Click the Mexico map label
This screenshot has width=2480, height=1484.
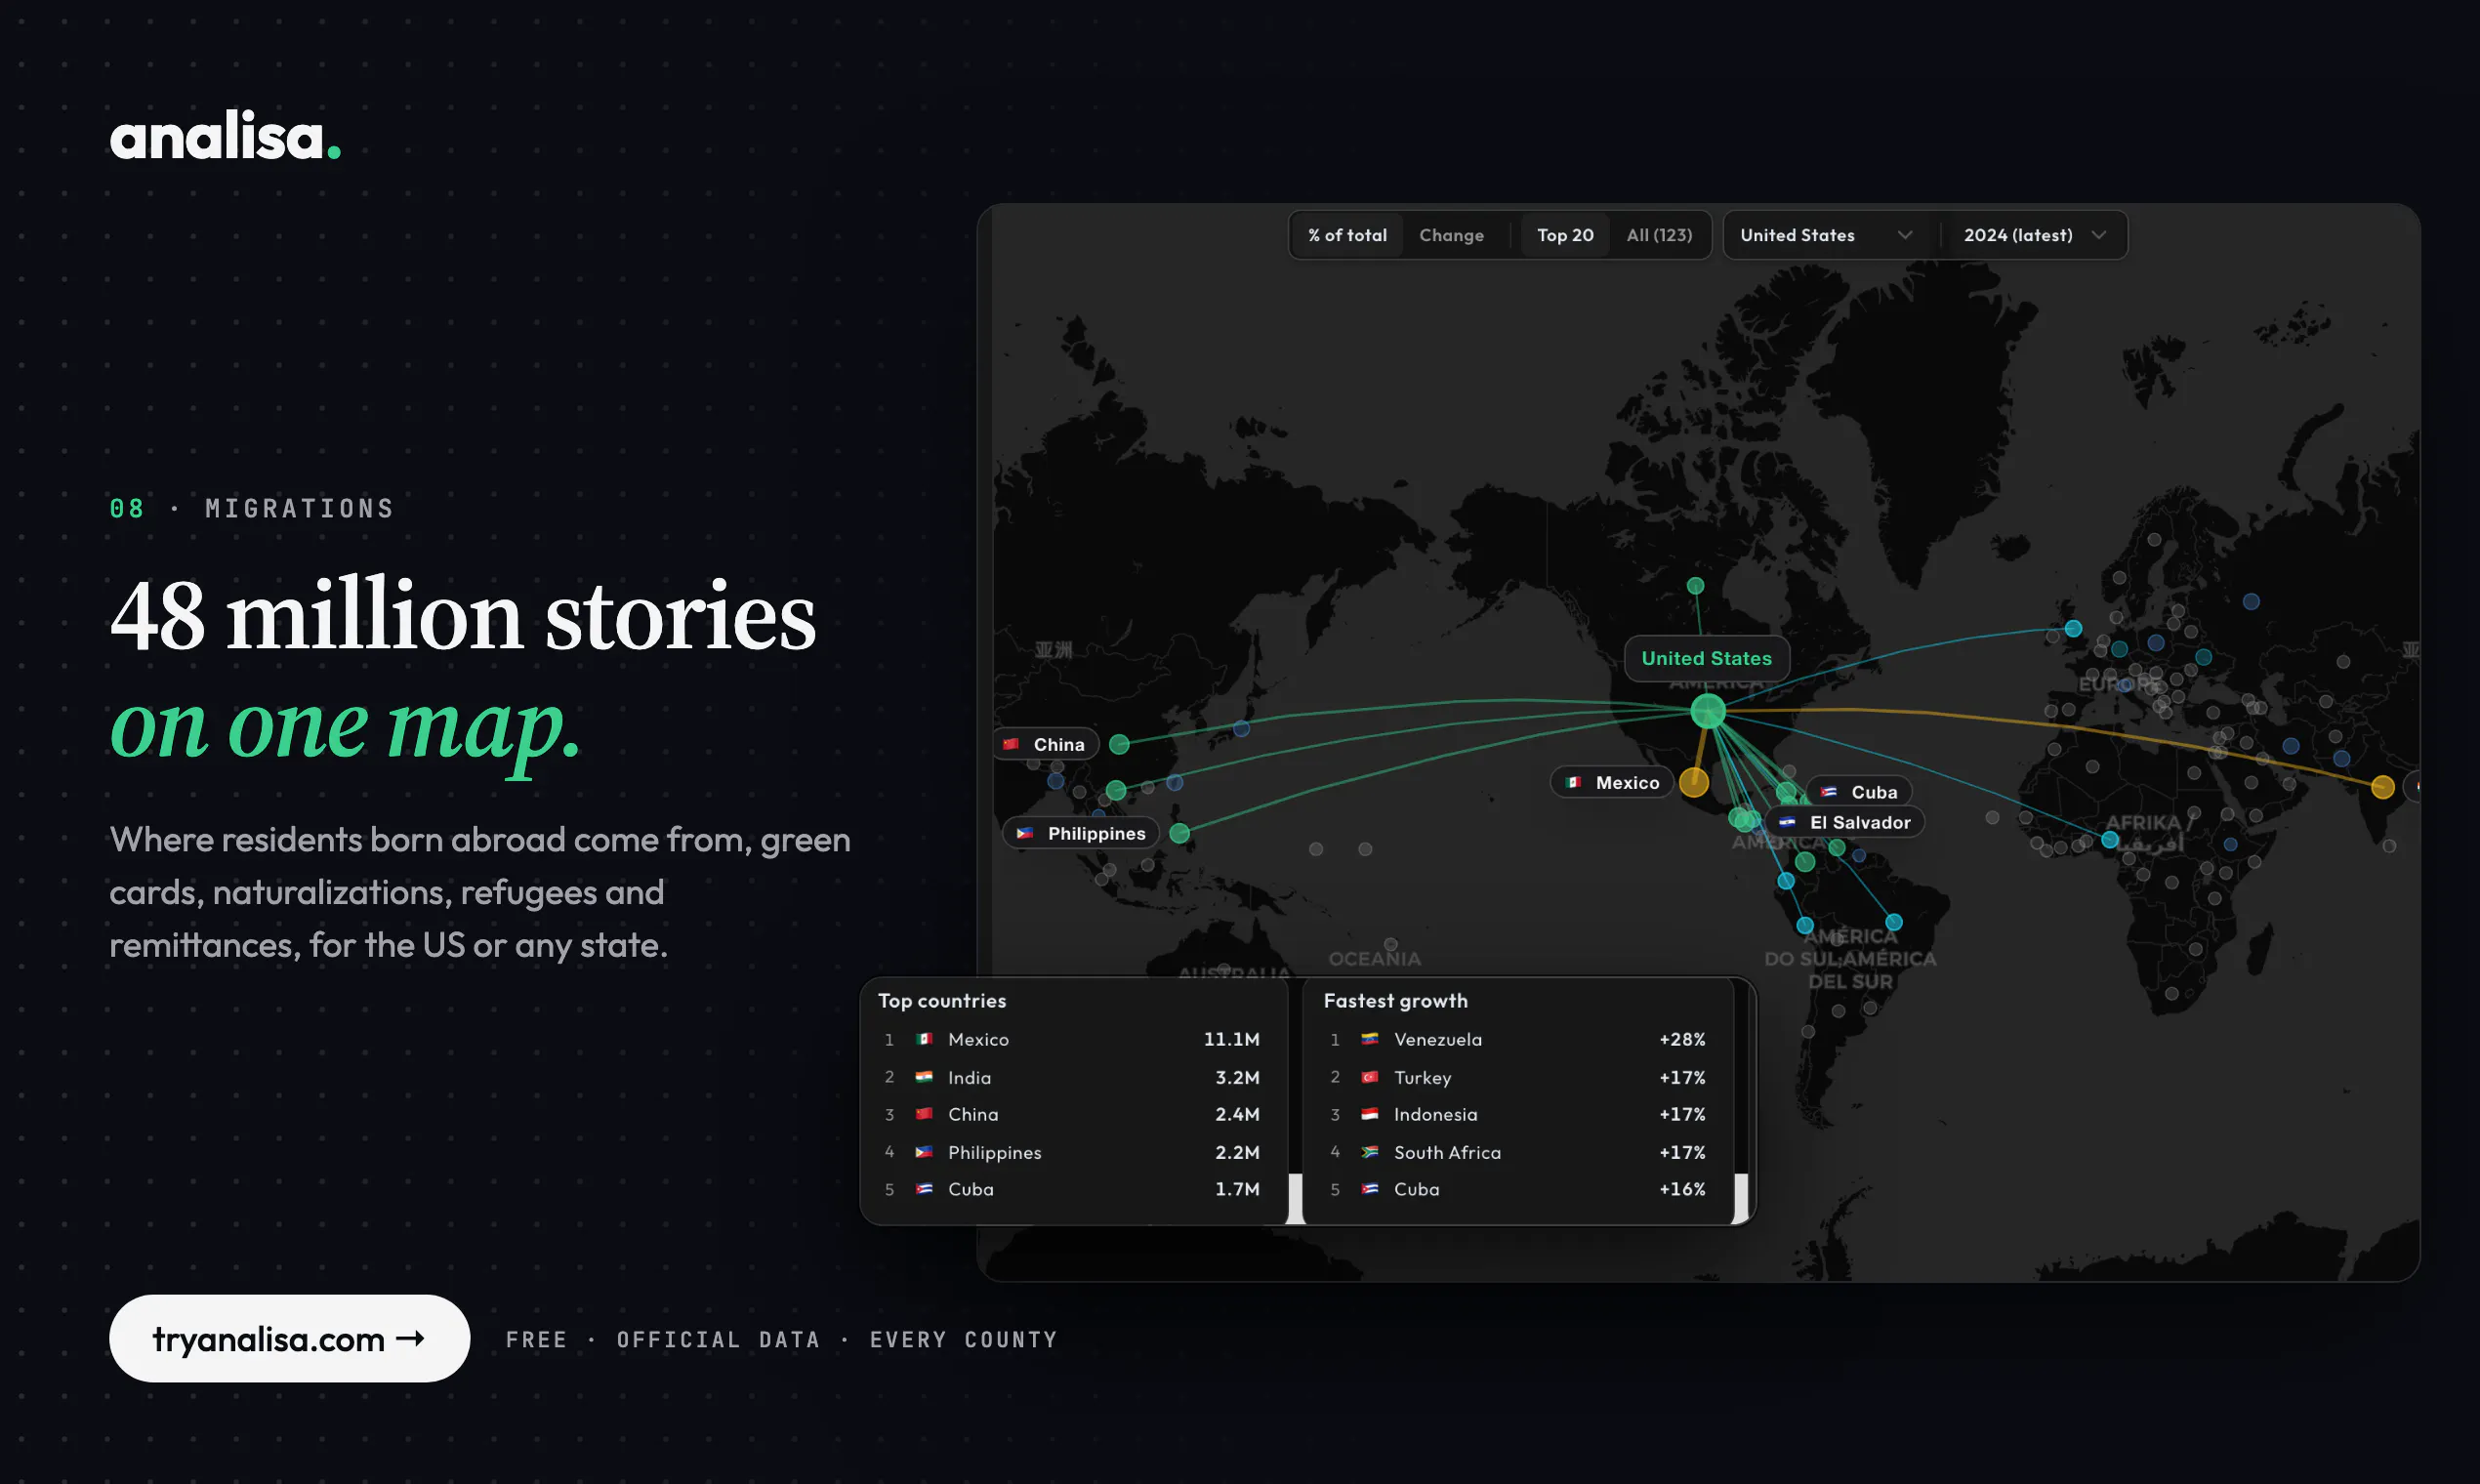coord(1613,782)
